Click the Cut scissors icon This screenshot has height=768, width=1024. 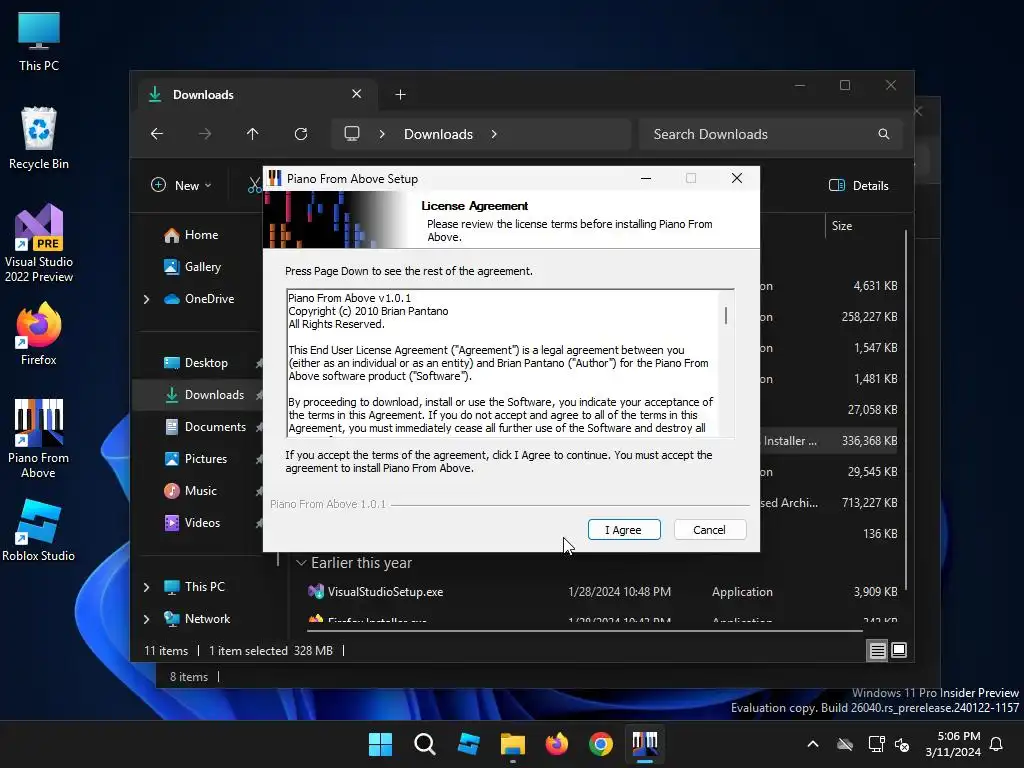254,185
